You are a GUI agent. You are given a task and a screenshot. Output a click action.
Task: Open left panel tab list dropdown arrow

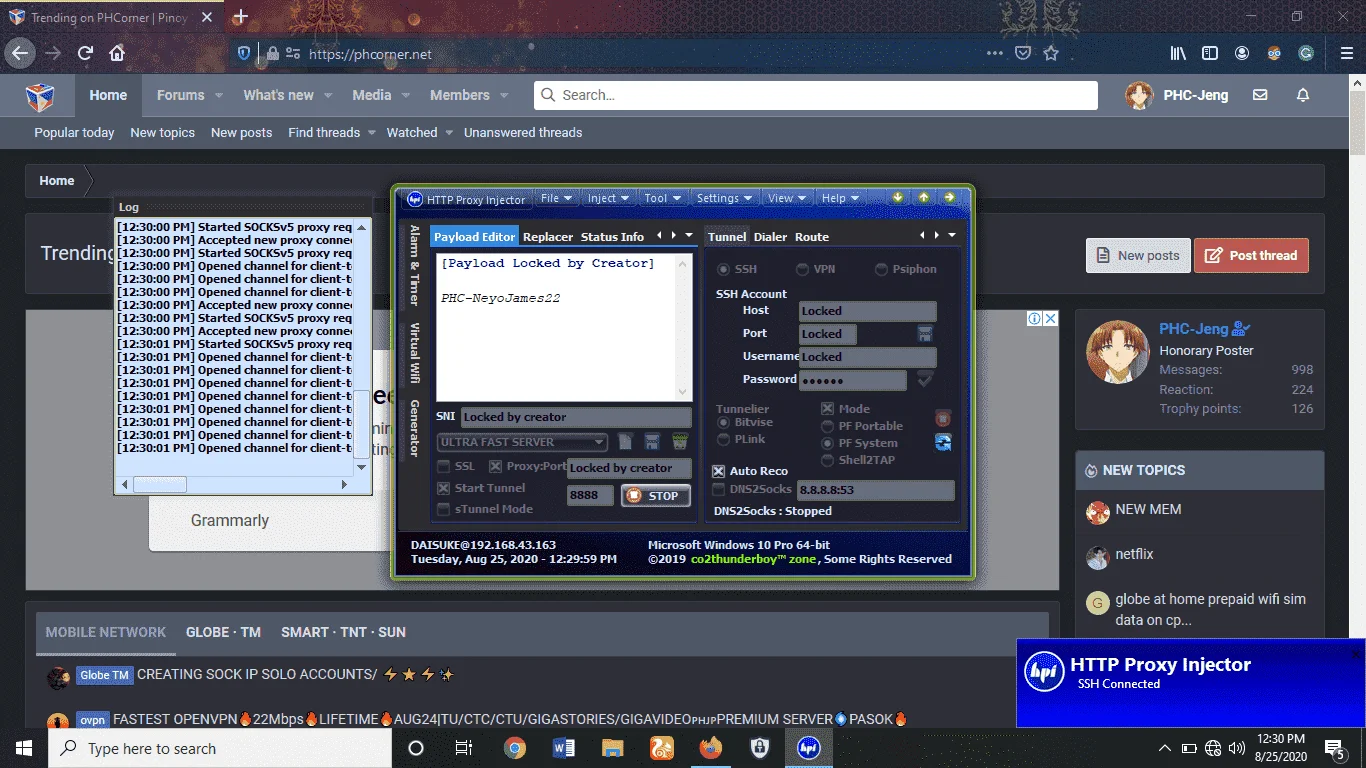point(689,236)
